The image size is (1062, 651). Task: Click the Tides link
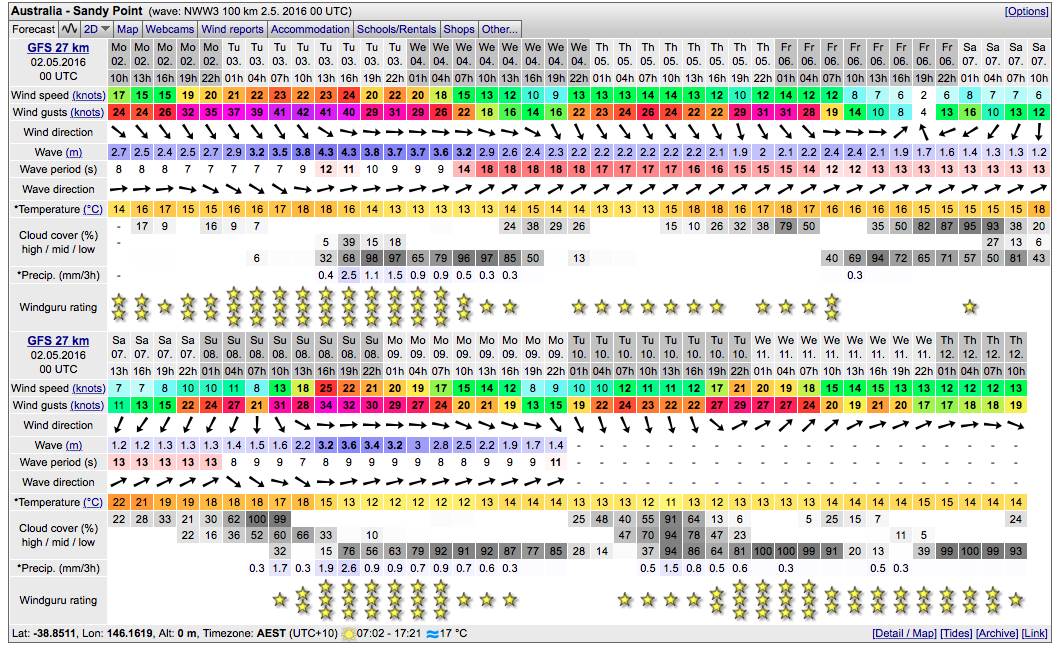click(x=956, y=634)
